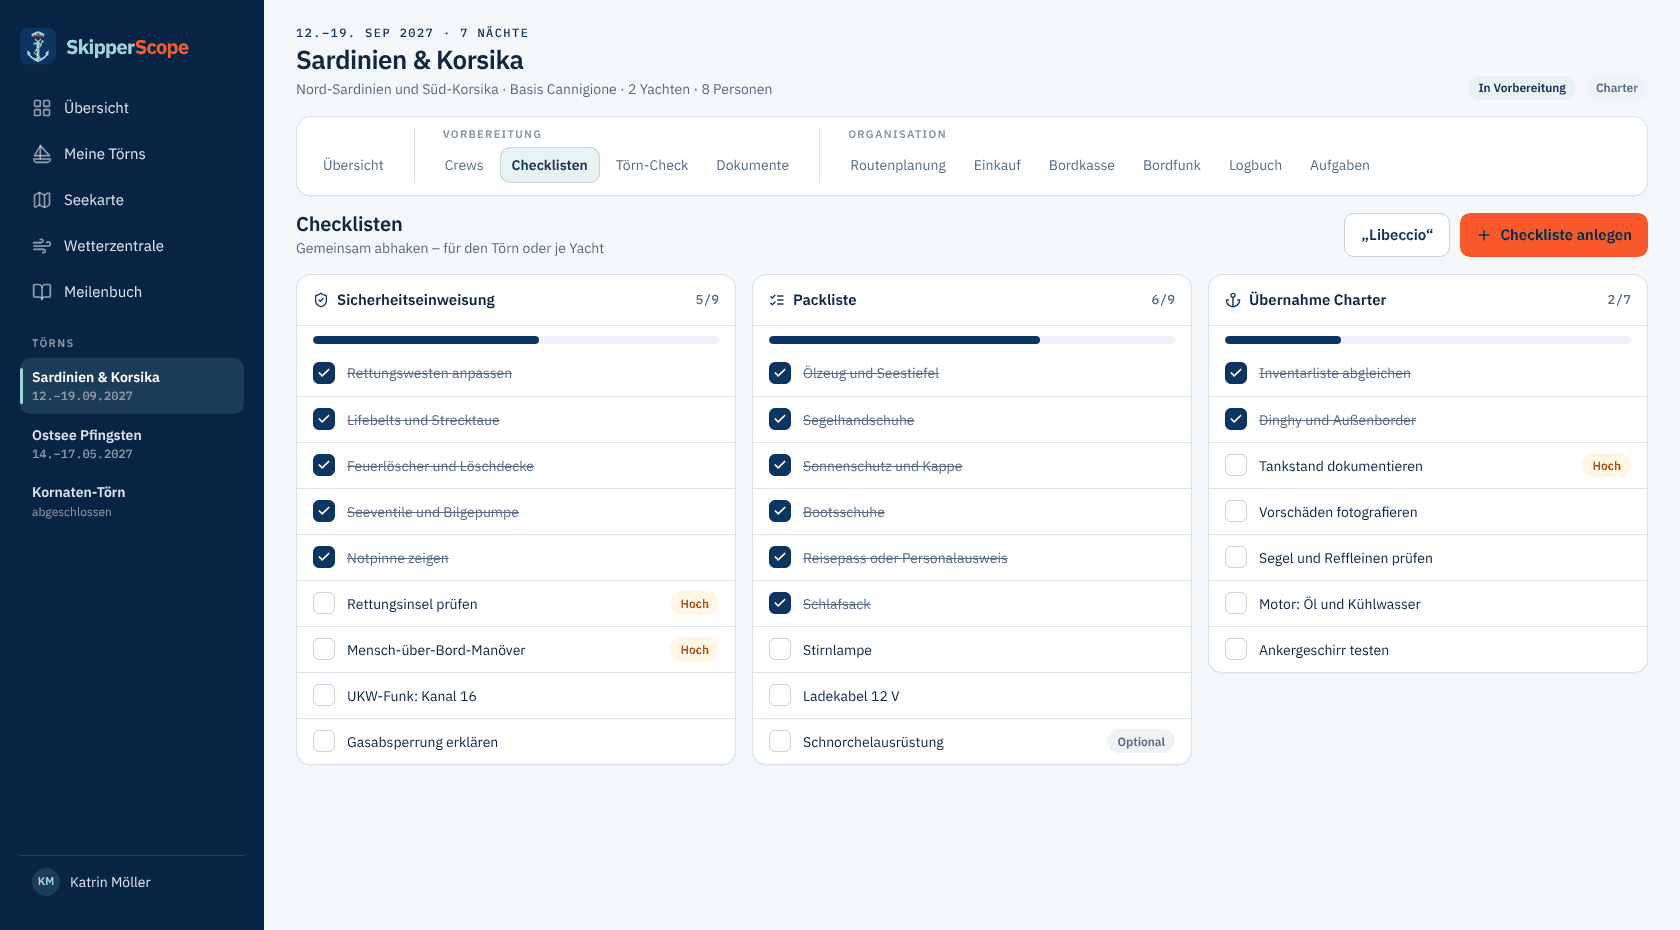
Task: Click the book icon beside Meilenbuch
Action: click(x=42, y=292)
